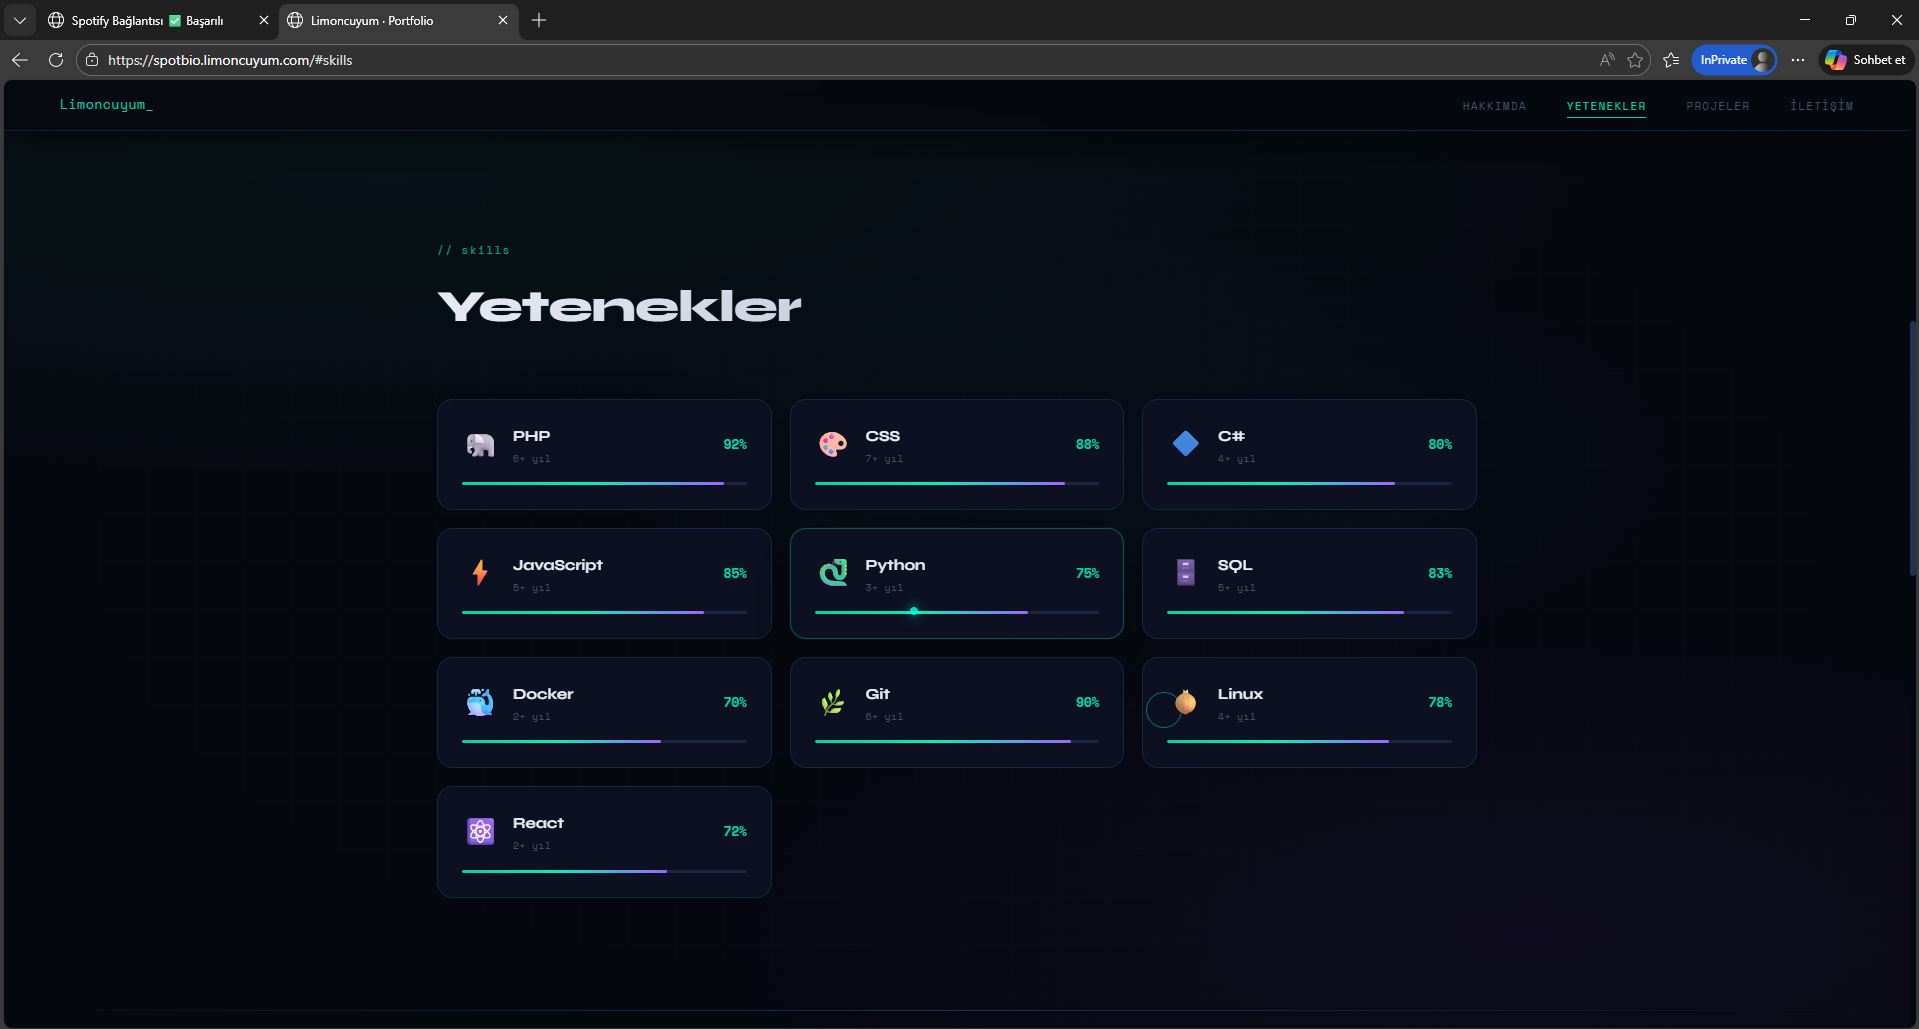Click the PHP elephant icon
The image size is (1919, 1029).
pos(480,445)
